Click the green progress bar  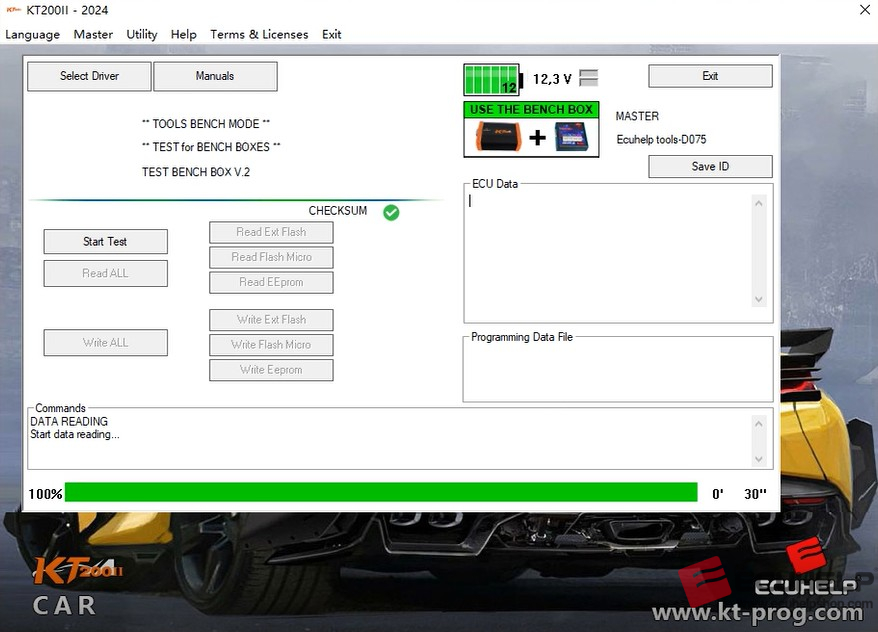pos(381,493)
